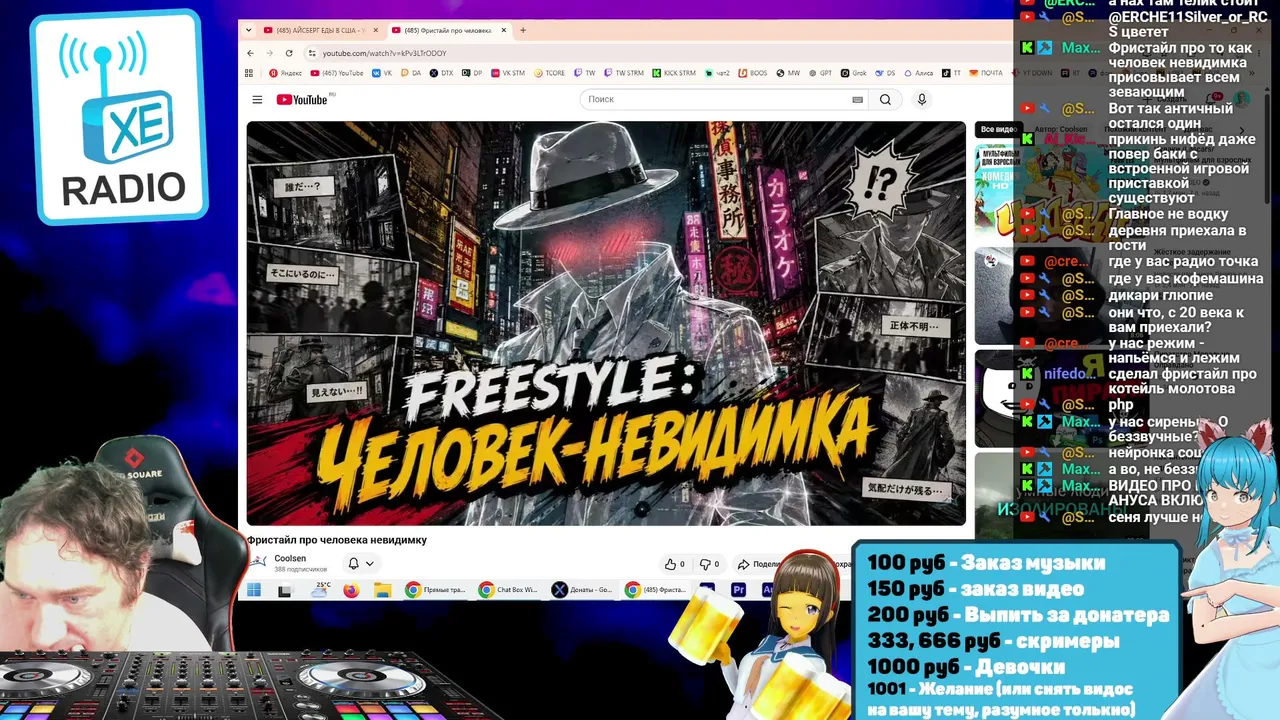The image size is (1280, 720).
Task: Open the Алиса bookmark
Action: click(918, 73)
